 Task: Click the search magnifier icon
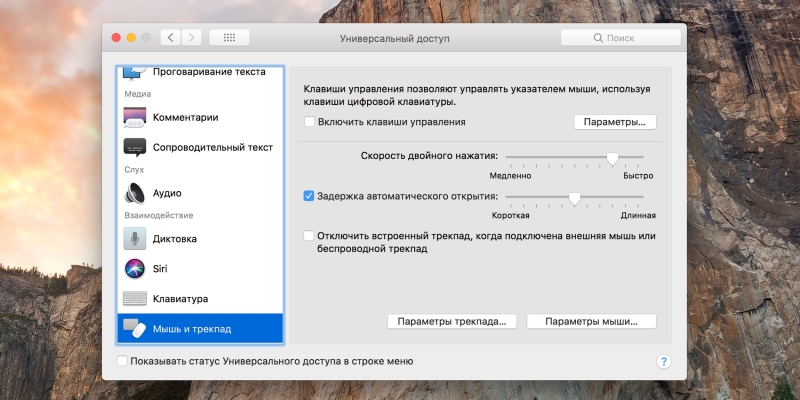[x=598, y=38]
